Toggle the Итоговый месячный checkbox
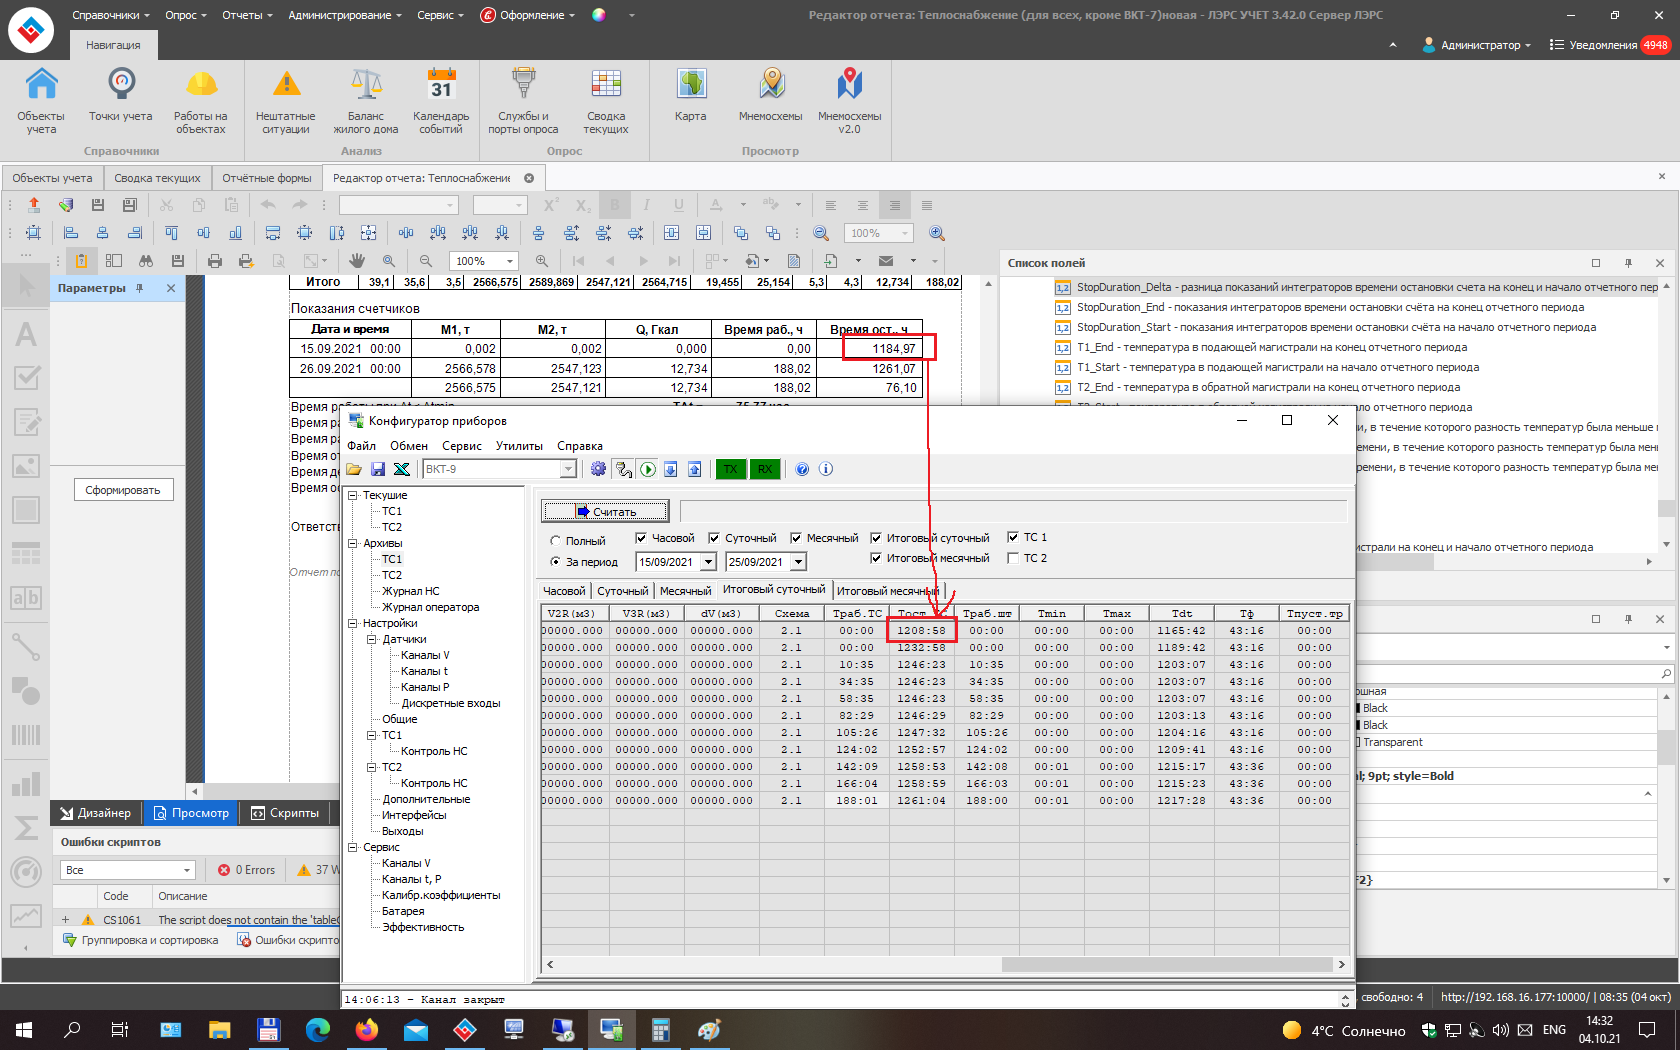The width and height of the screenshot is (1680, 1050). tap(876, 558)
